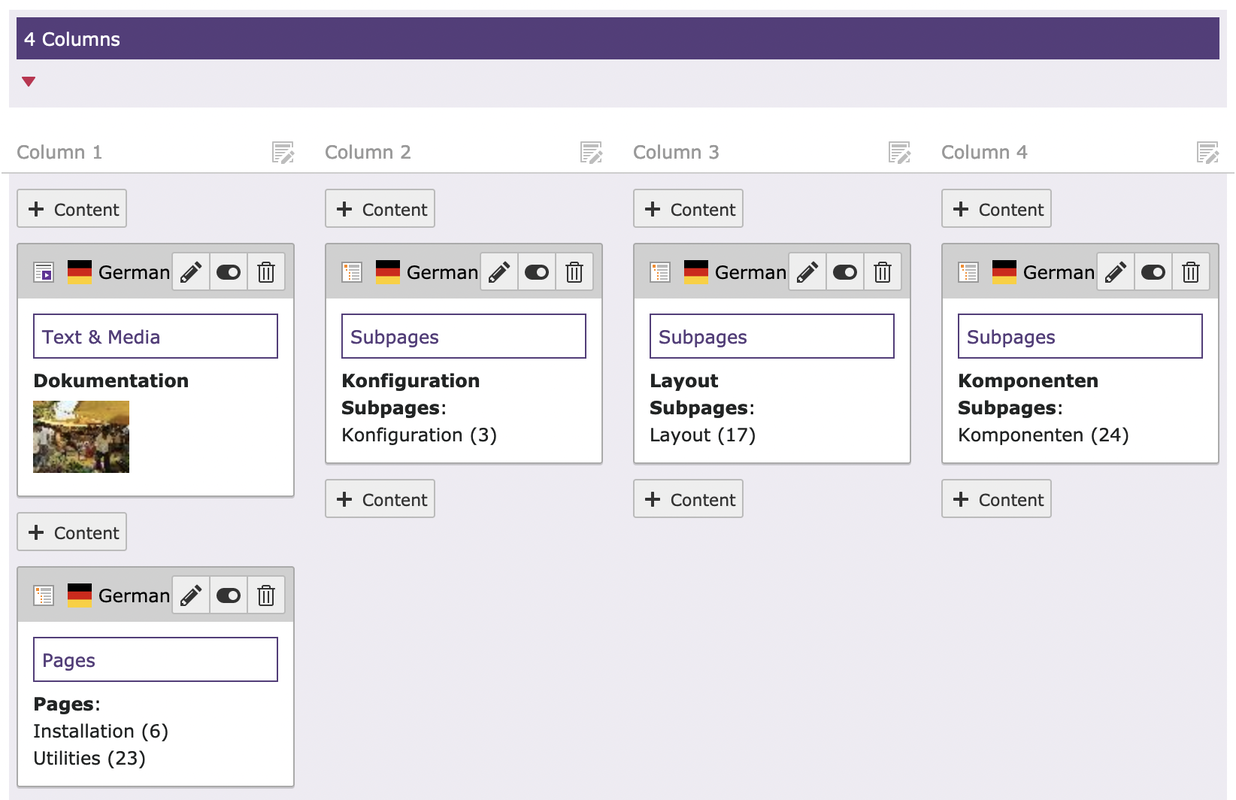Click the Column 2 label
1236x800 pixels.
(x=368, y=152)
